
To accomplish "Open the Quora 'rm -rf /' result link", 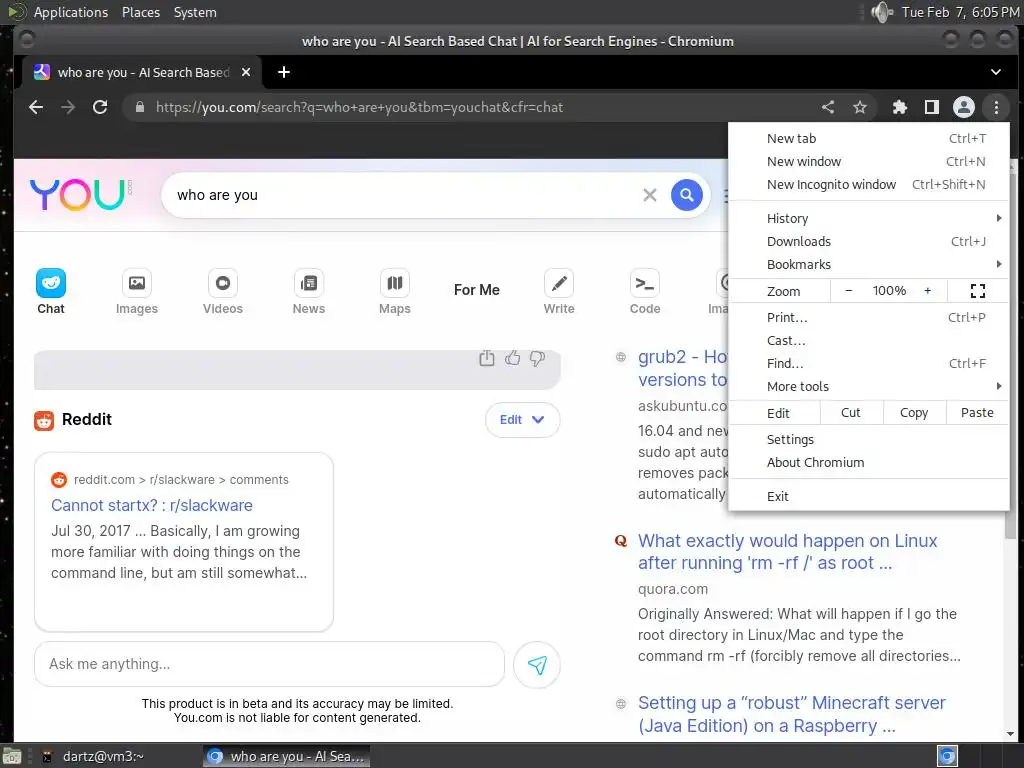I will tap(787, 552).
